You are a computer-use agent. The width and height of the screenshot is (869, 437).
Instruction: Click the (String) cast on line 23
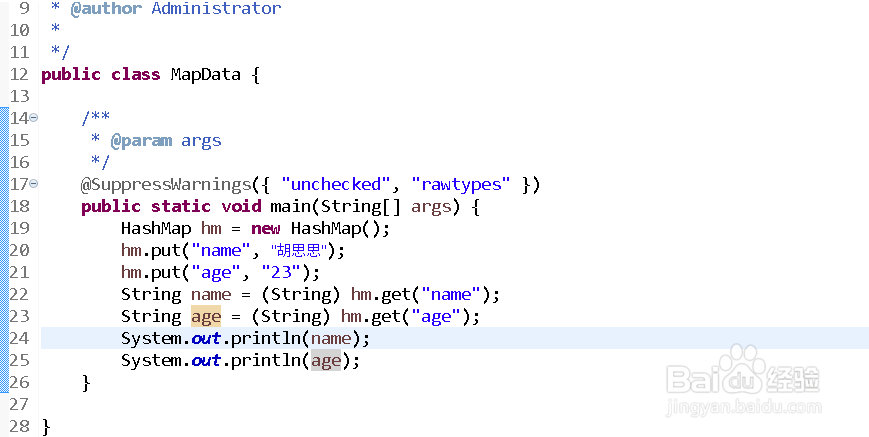tap(291, 317)
